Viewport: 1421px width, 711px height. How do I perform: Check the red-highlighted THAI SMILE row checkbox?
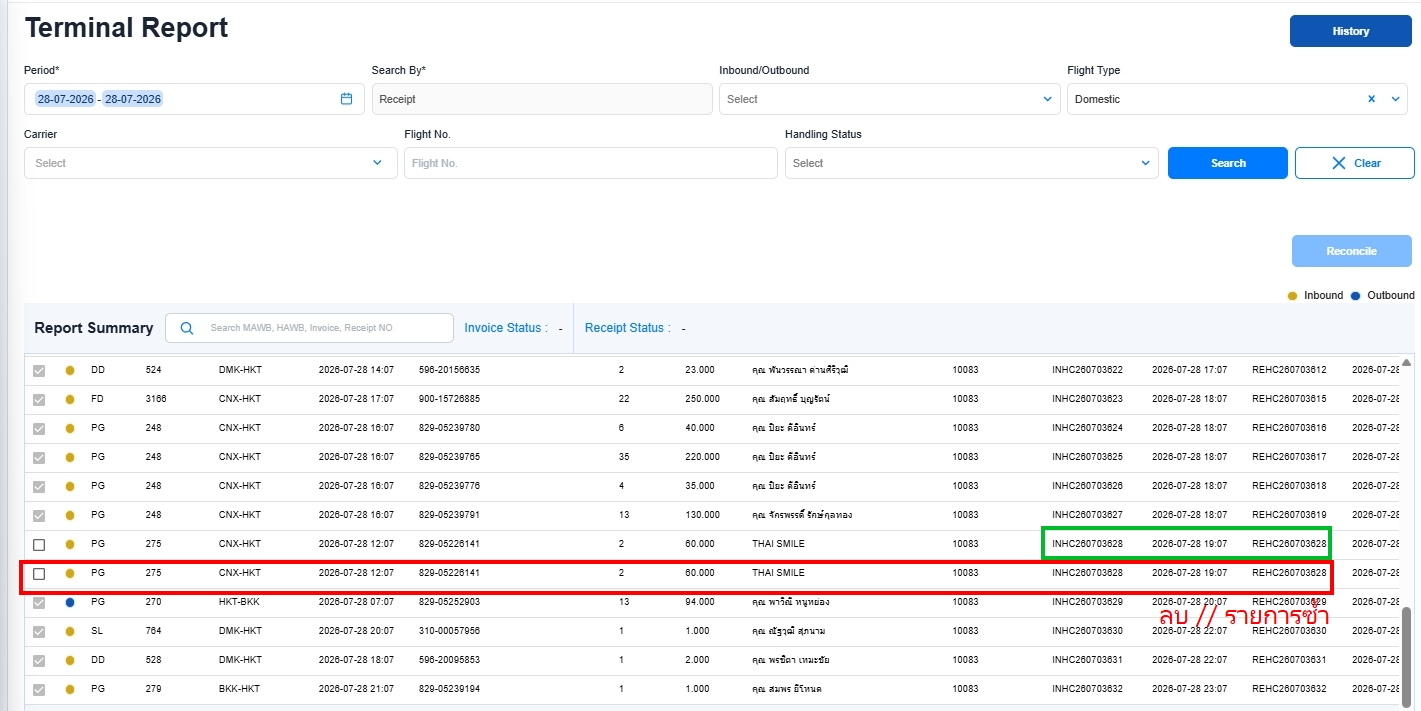point(39,574)
